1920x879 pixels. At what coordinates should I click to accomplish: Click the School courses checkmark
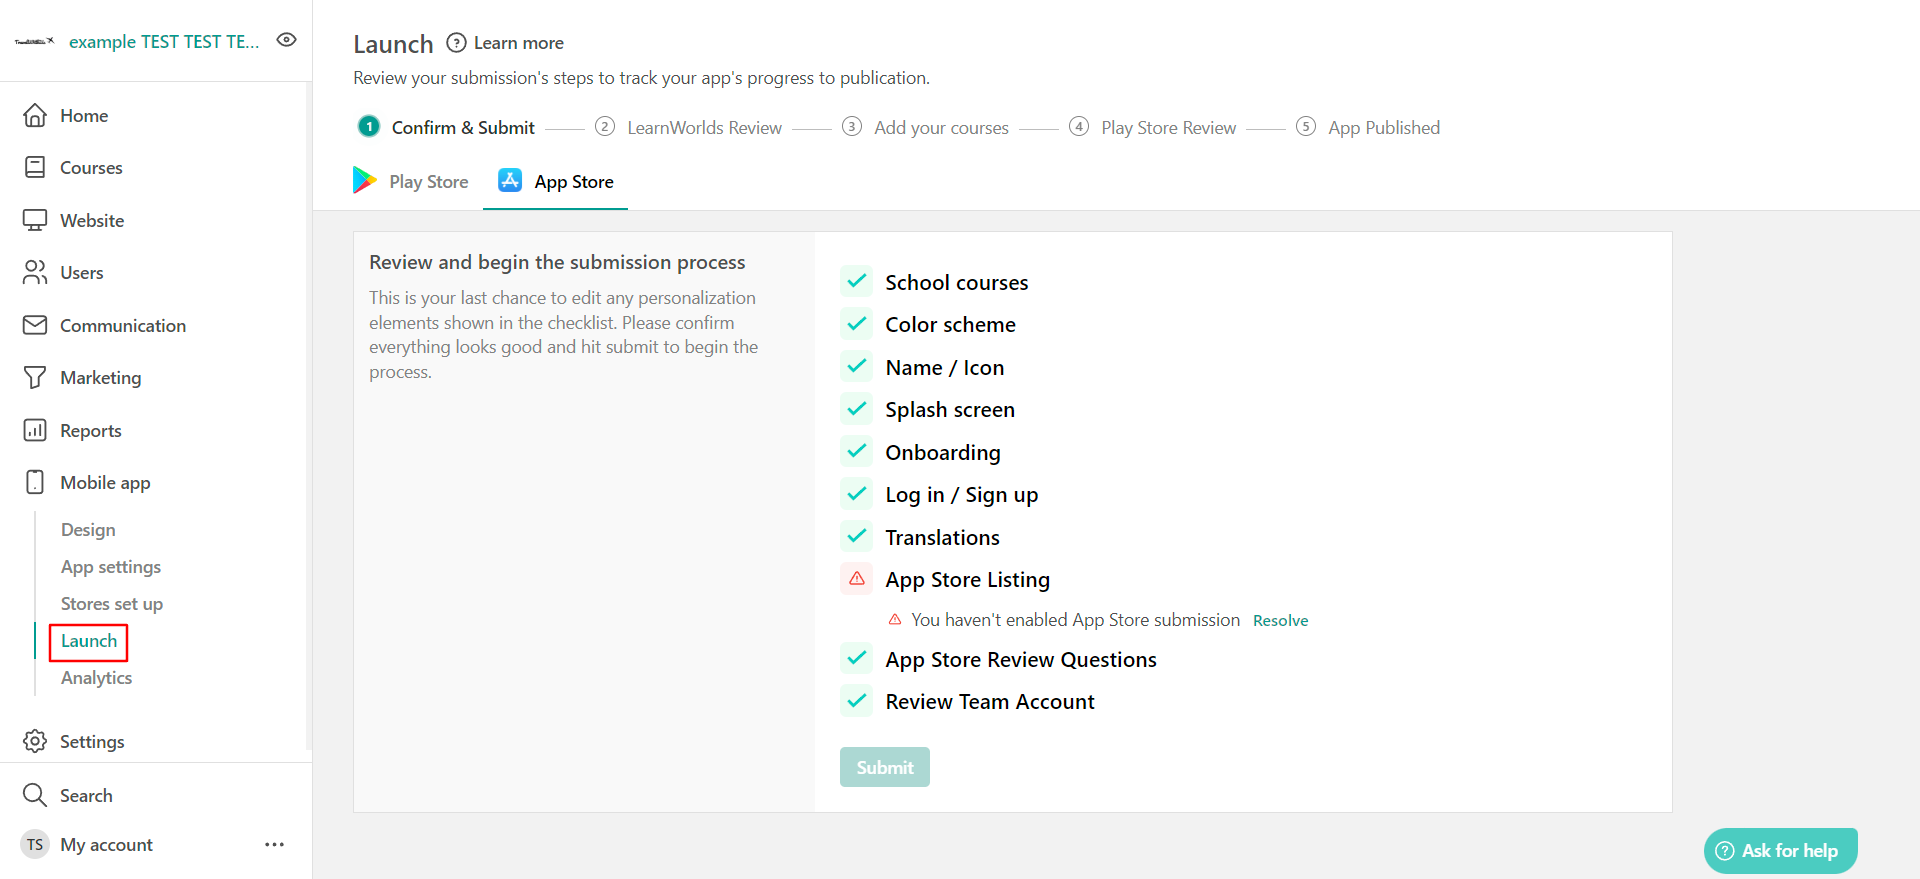(x=857, y=281)
